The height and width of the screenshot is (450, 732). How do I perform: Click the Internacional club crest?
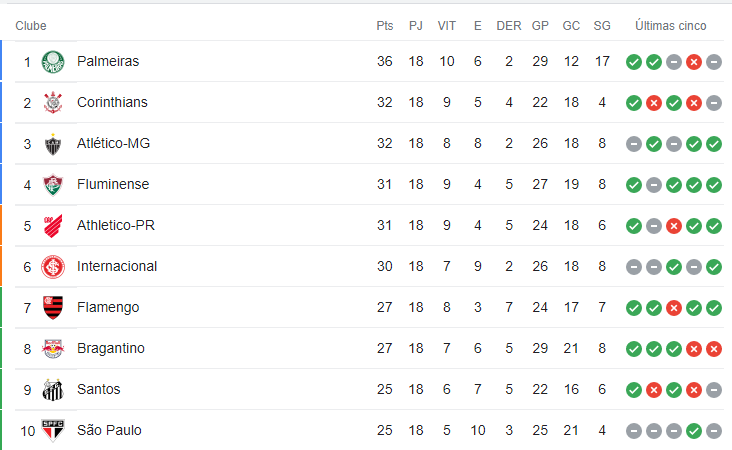click(x=53, y=267)
